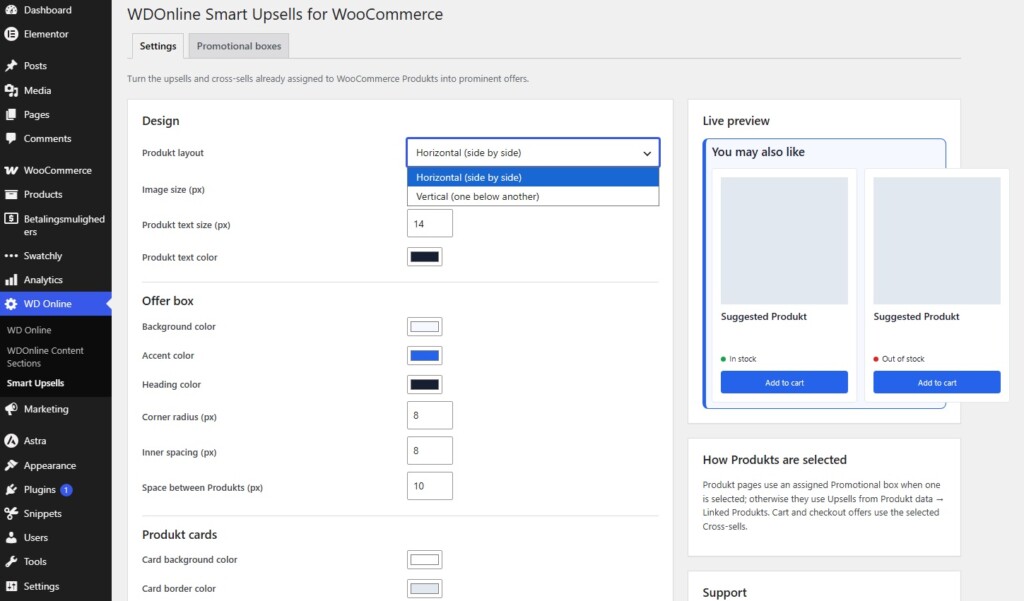Click the Users person icon
This screenshot has height=601, width=1024.
11,538
